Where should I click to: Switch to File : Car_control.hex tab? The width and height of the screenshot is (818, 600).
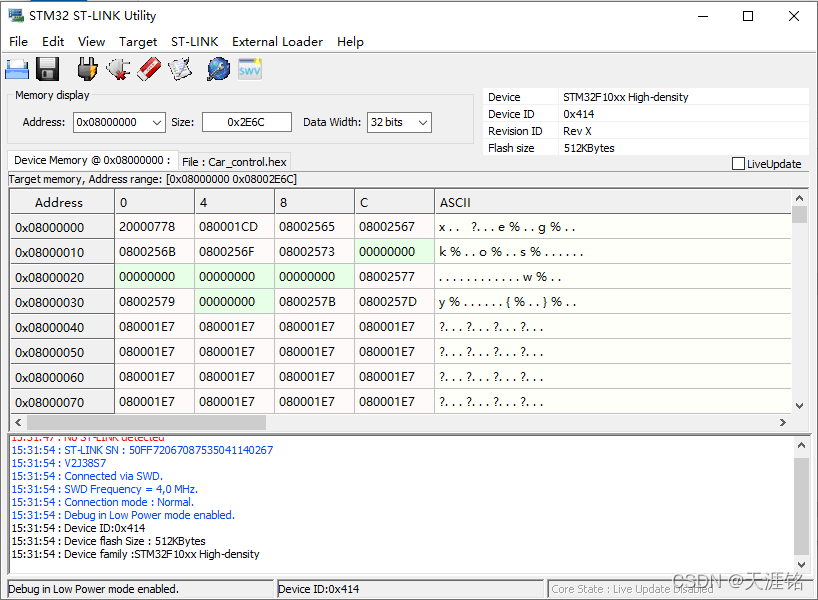pos(234,162)
